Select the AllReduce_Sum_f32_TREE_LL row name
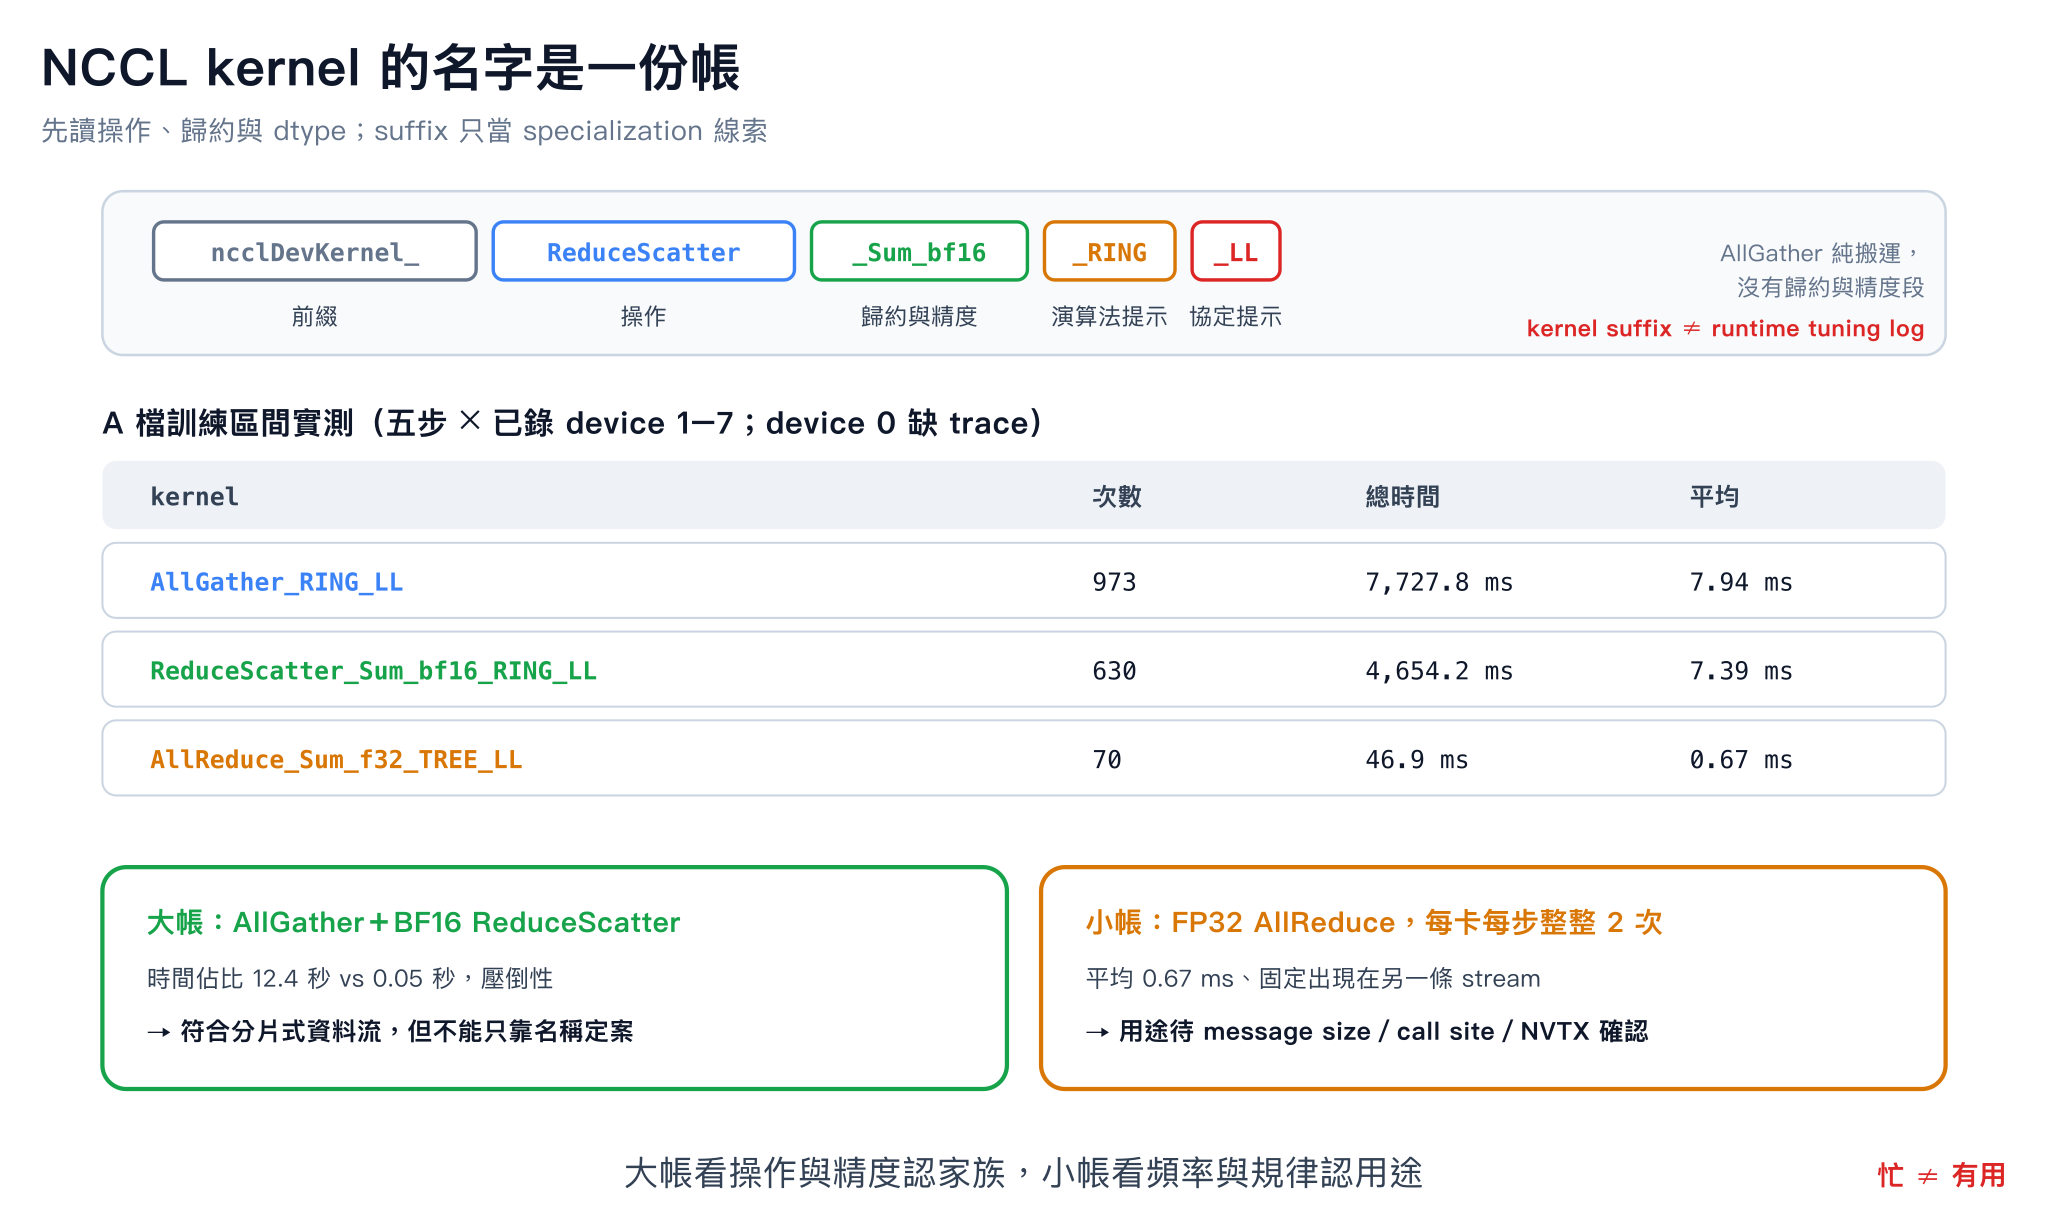The width and height of the screenshot is (2048, 1229). [x=336, y=760]
